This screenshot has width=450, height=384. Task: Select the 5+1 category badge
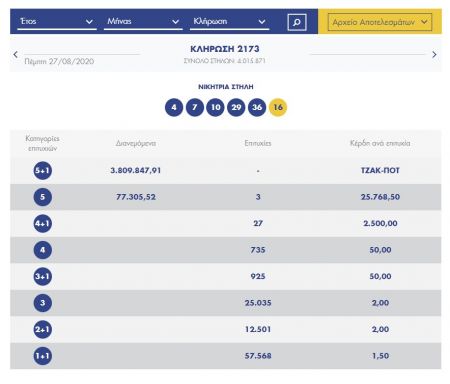43,171
